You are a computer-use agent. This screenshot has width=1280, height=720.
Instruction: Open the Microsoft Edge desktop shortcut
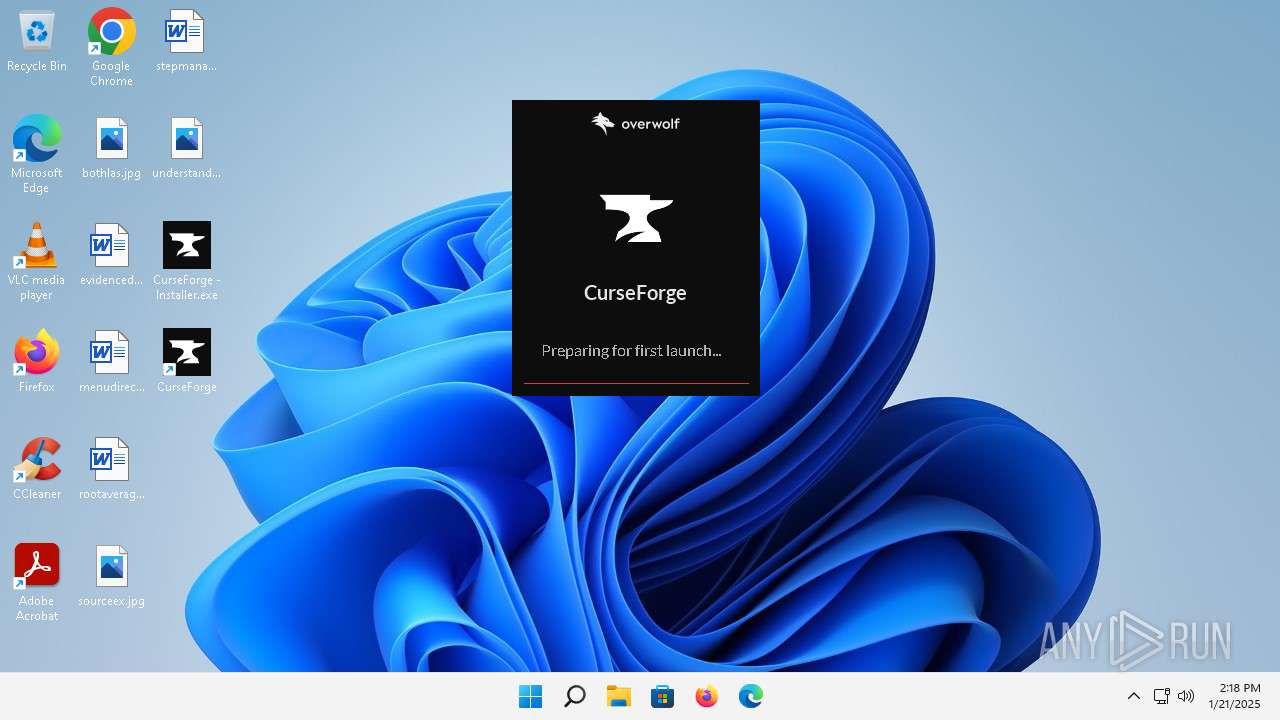pos(37,154)
